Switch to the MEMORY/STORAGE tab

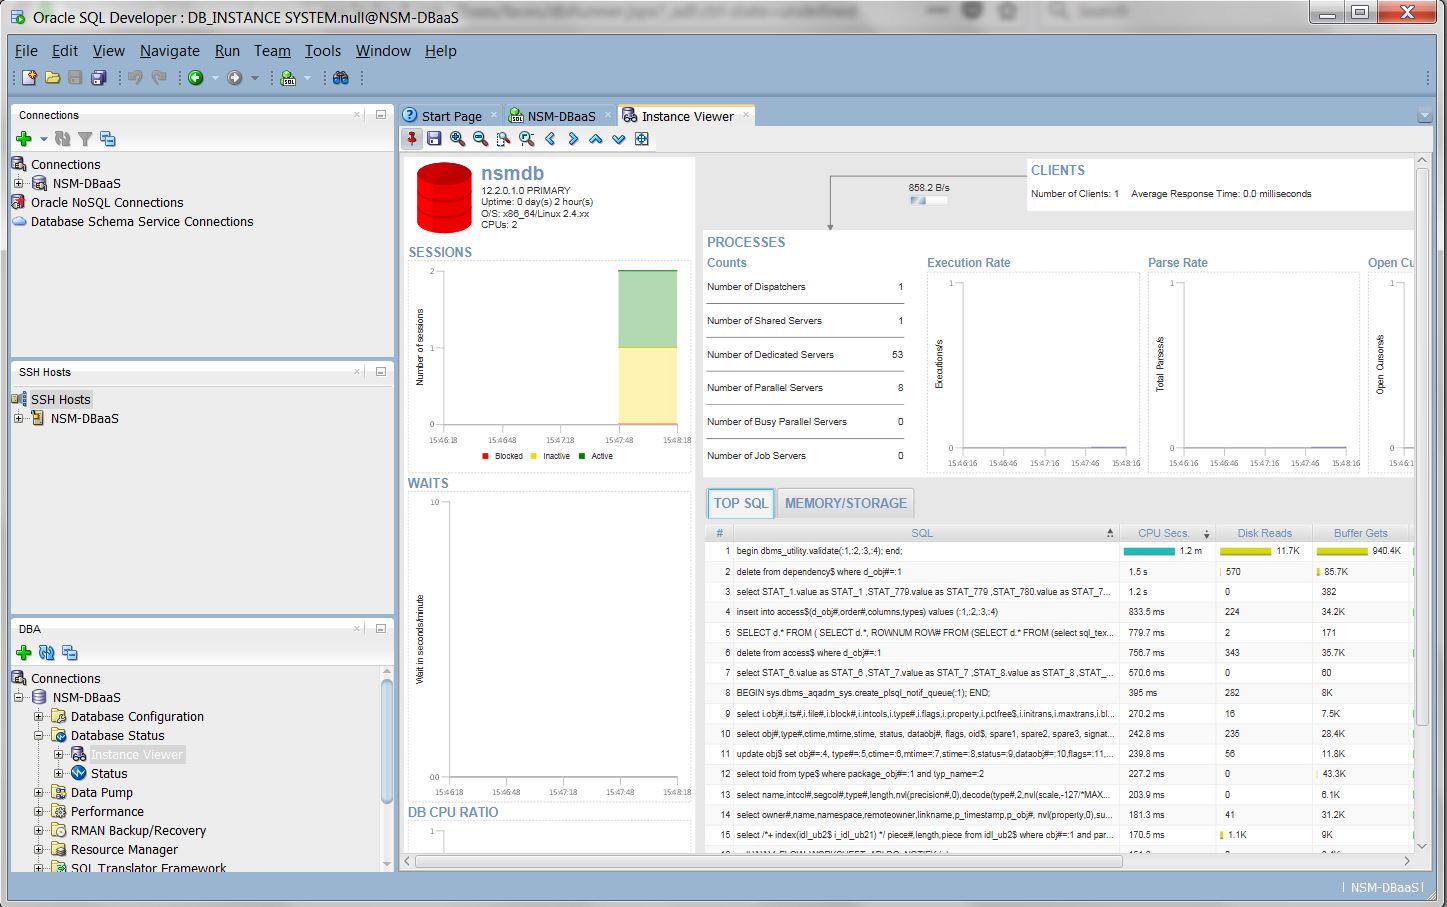tap(844, 503)
